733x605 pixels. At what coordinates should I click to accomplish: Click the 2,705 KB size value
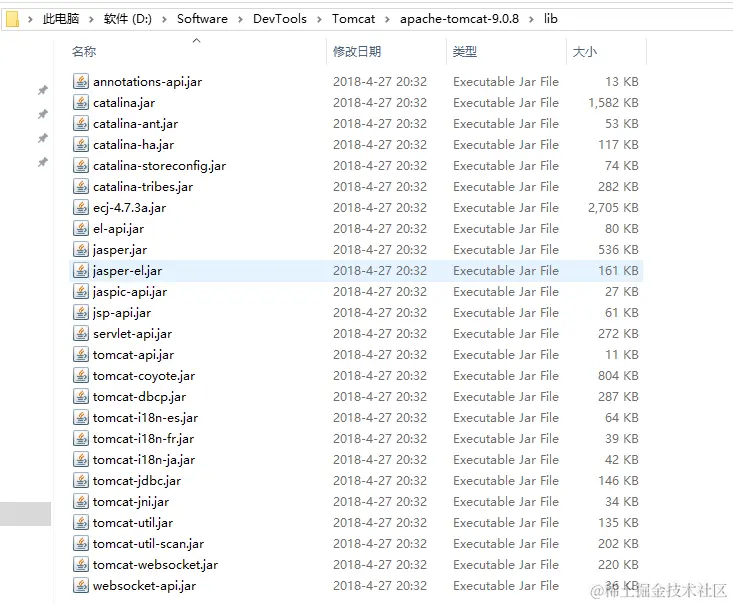click(x=613, y=208)
